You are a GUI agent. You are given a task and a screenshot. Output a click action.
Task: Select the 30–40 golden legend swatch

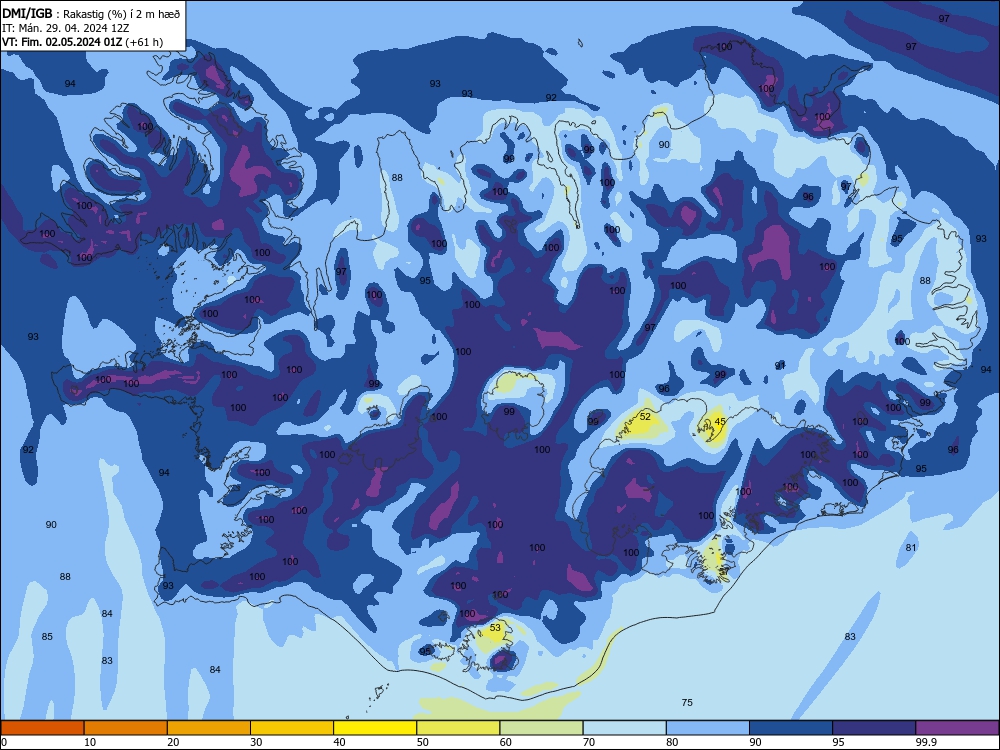(x=292, y=728)
